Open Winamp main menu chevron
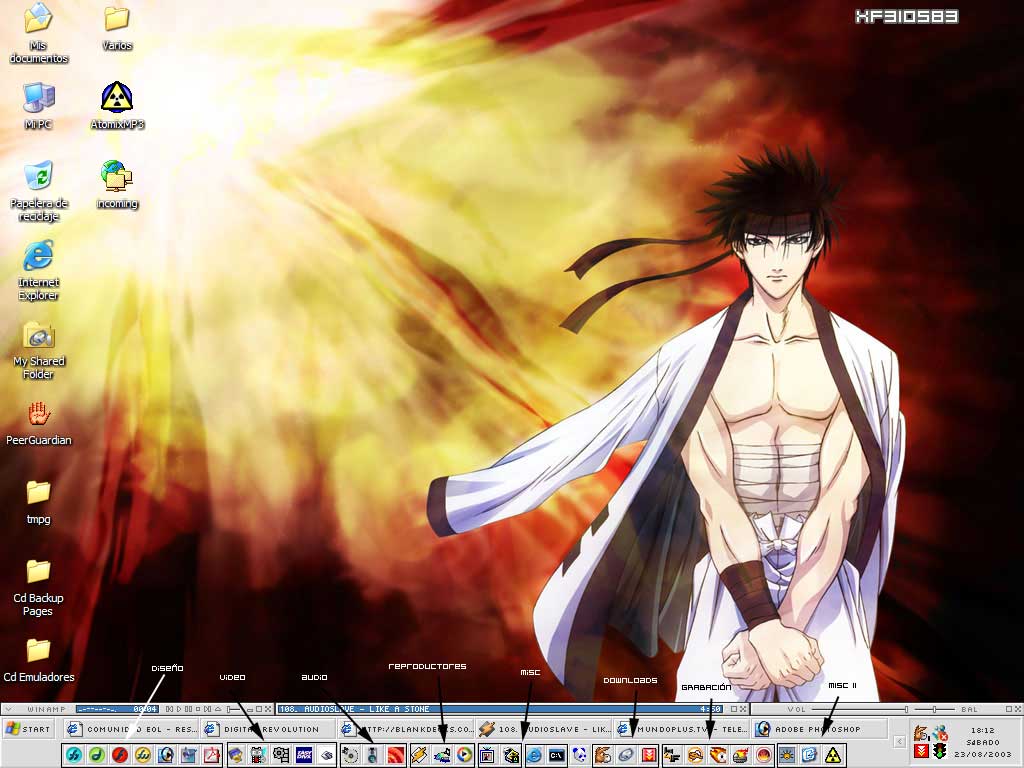Screen dimensions: 1024x768 click(x=8, y=709)
